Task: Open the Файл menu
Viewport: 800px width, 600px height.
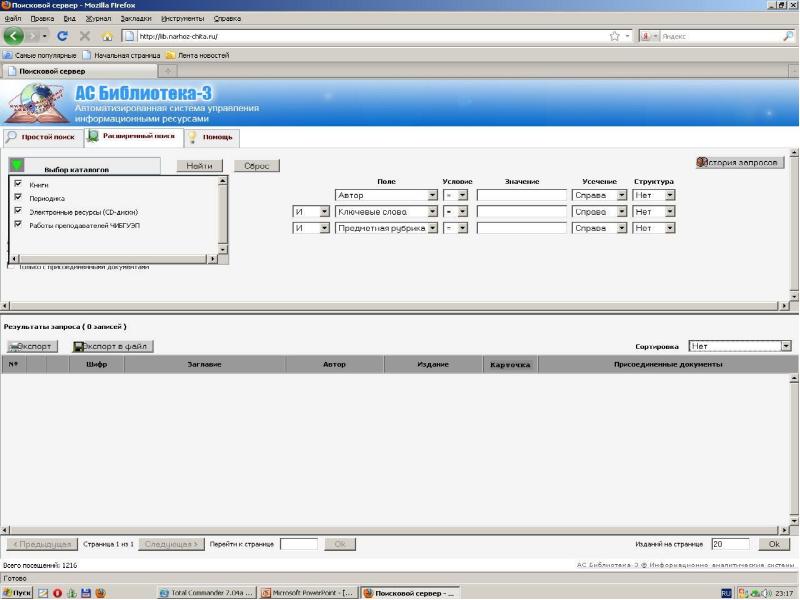Action: click(13, 18)
